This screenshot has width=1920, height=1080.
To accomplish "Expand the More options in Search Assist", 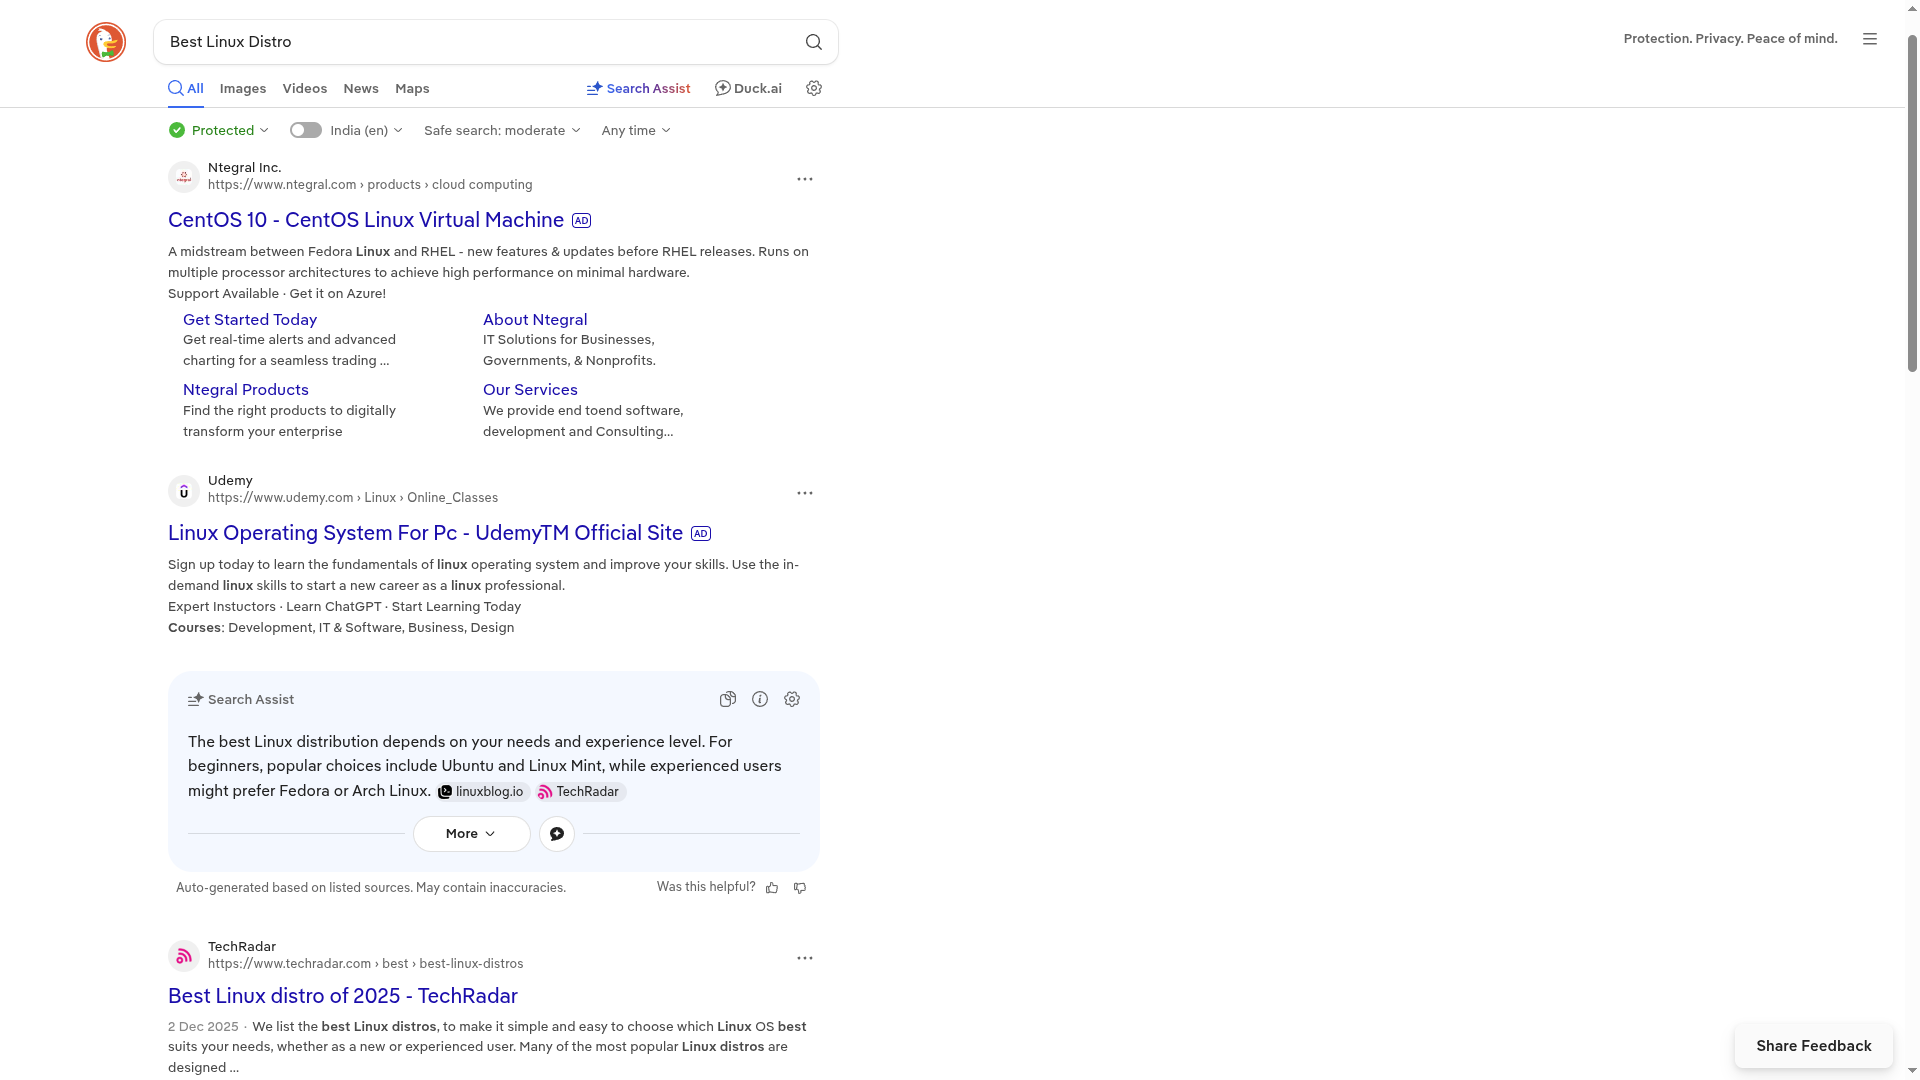I will click(471, 833).
